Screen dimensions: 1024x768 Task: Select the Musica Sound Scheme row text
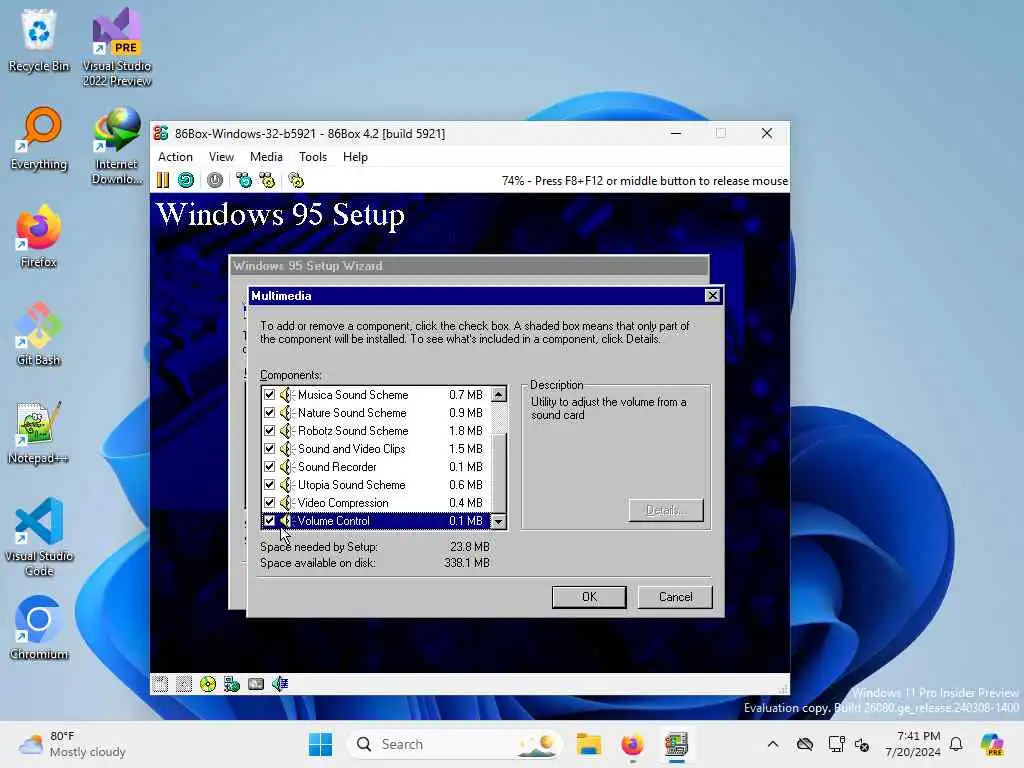353,394
